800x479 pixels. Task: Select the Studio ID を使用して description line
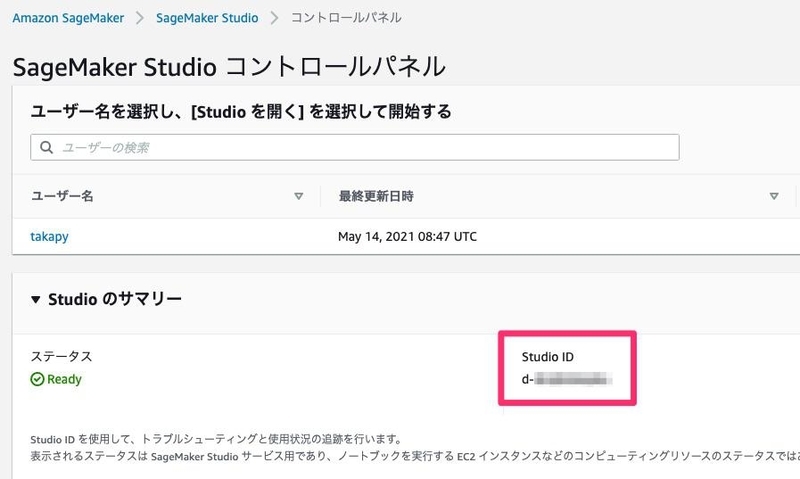[x=217, y=439]
